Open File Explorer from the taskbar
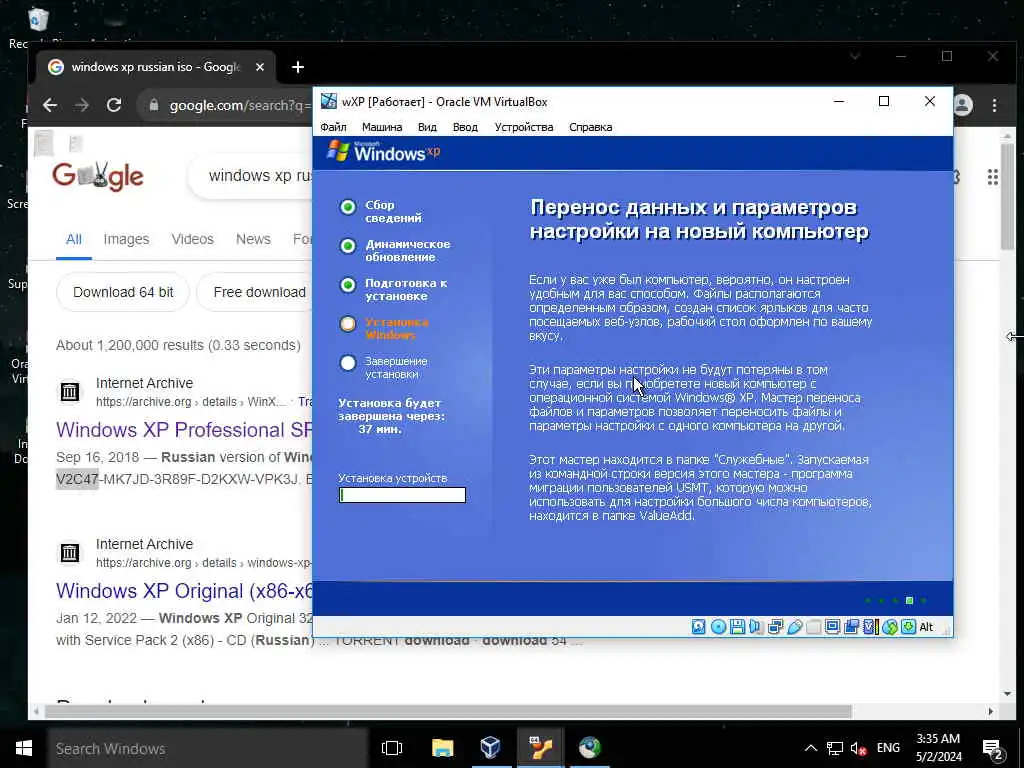1024x768 pixels. (x=442, y=748)
